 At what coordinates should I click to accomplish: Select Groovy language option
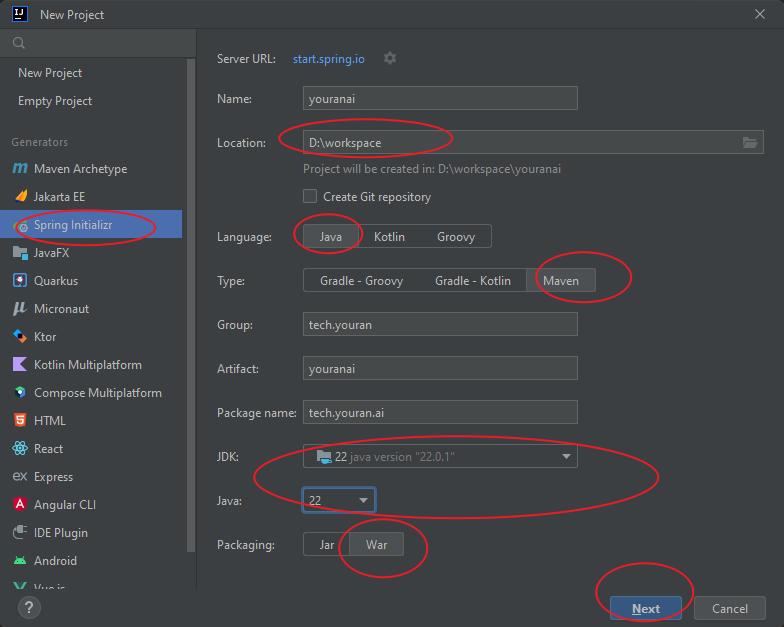[456, 236]
